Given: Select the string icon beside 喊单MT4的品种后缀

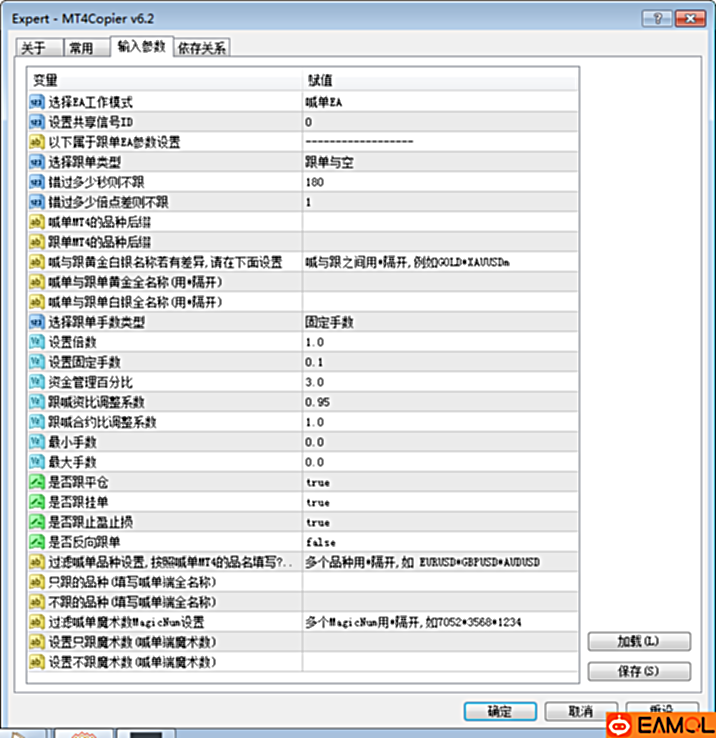Looking at the screenshot, I should (x=37, y=221).
